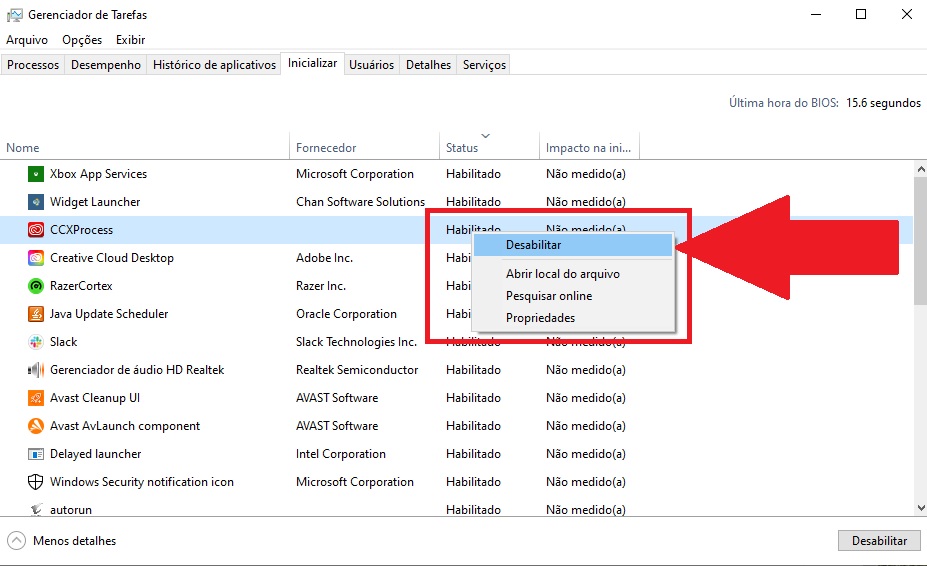
Task: Open the Histórico de aplicativos tab
Action: tap(215, 64)
